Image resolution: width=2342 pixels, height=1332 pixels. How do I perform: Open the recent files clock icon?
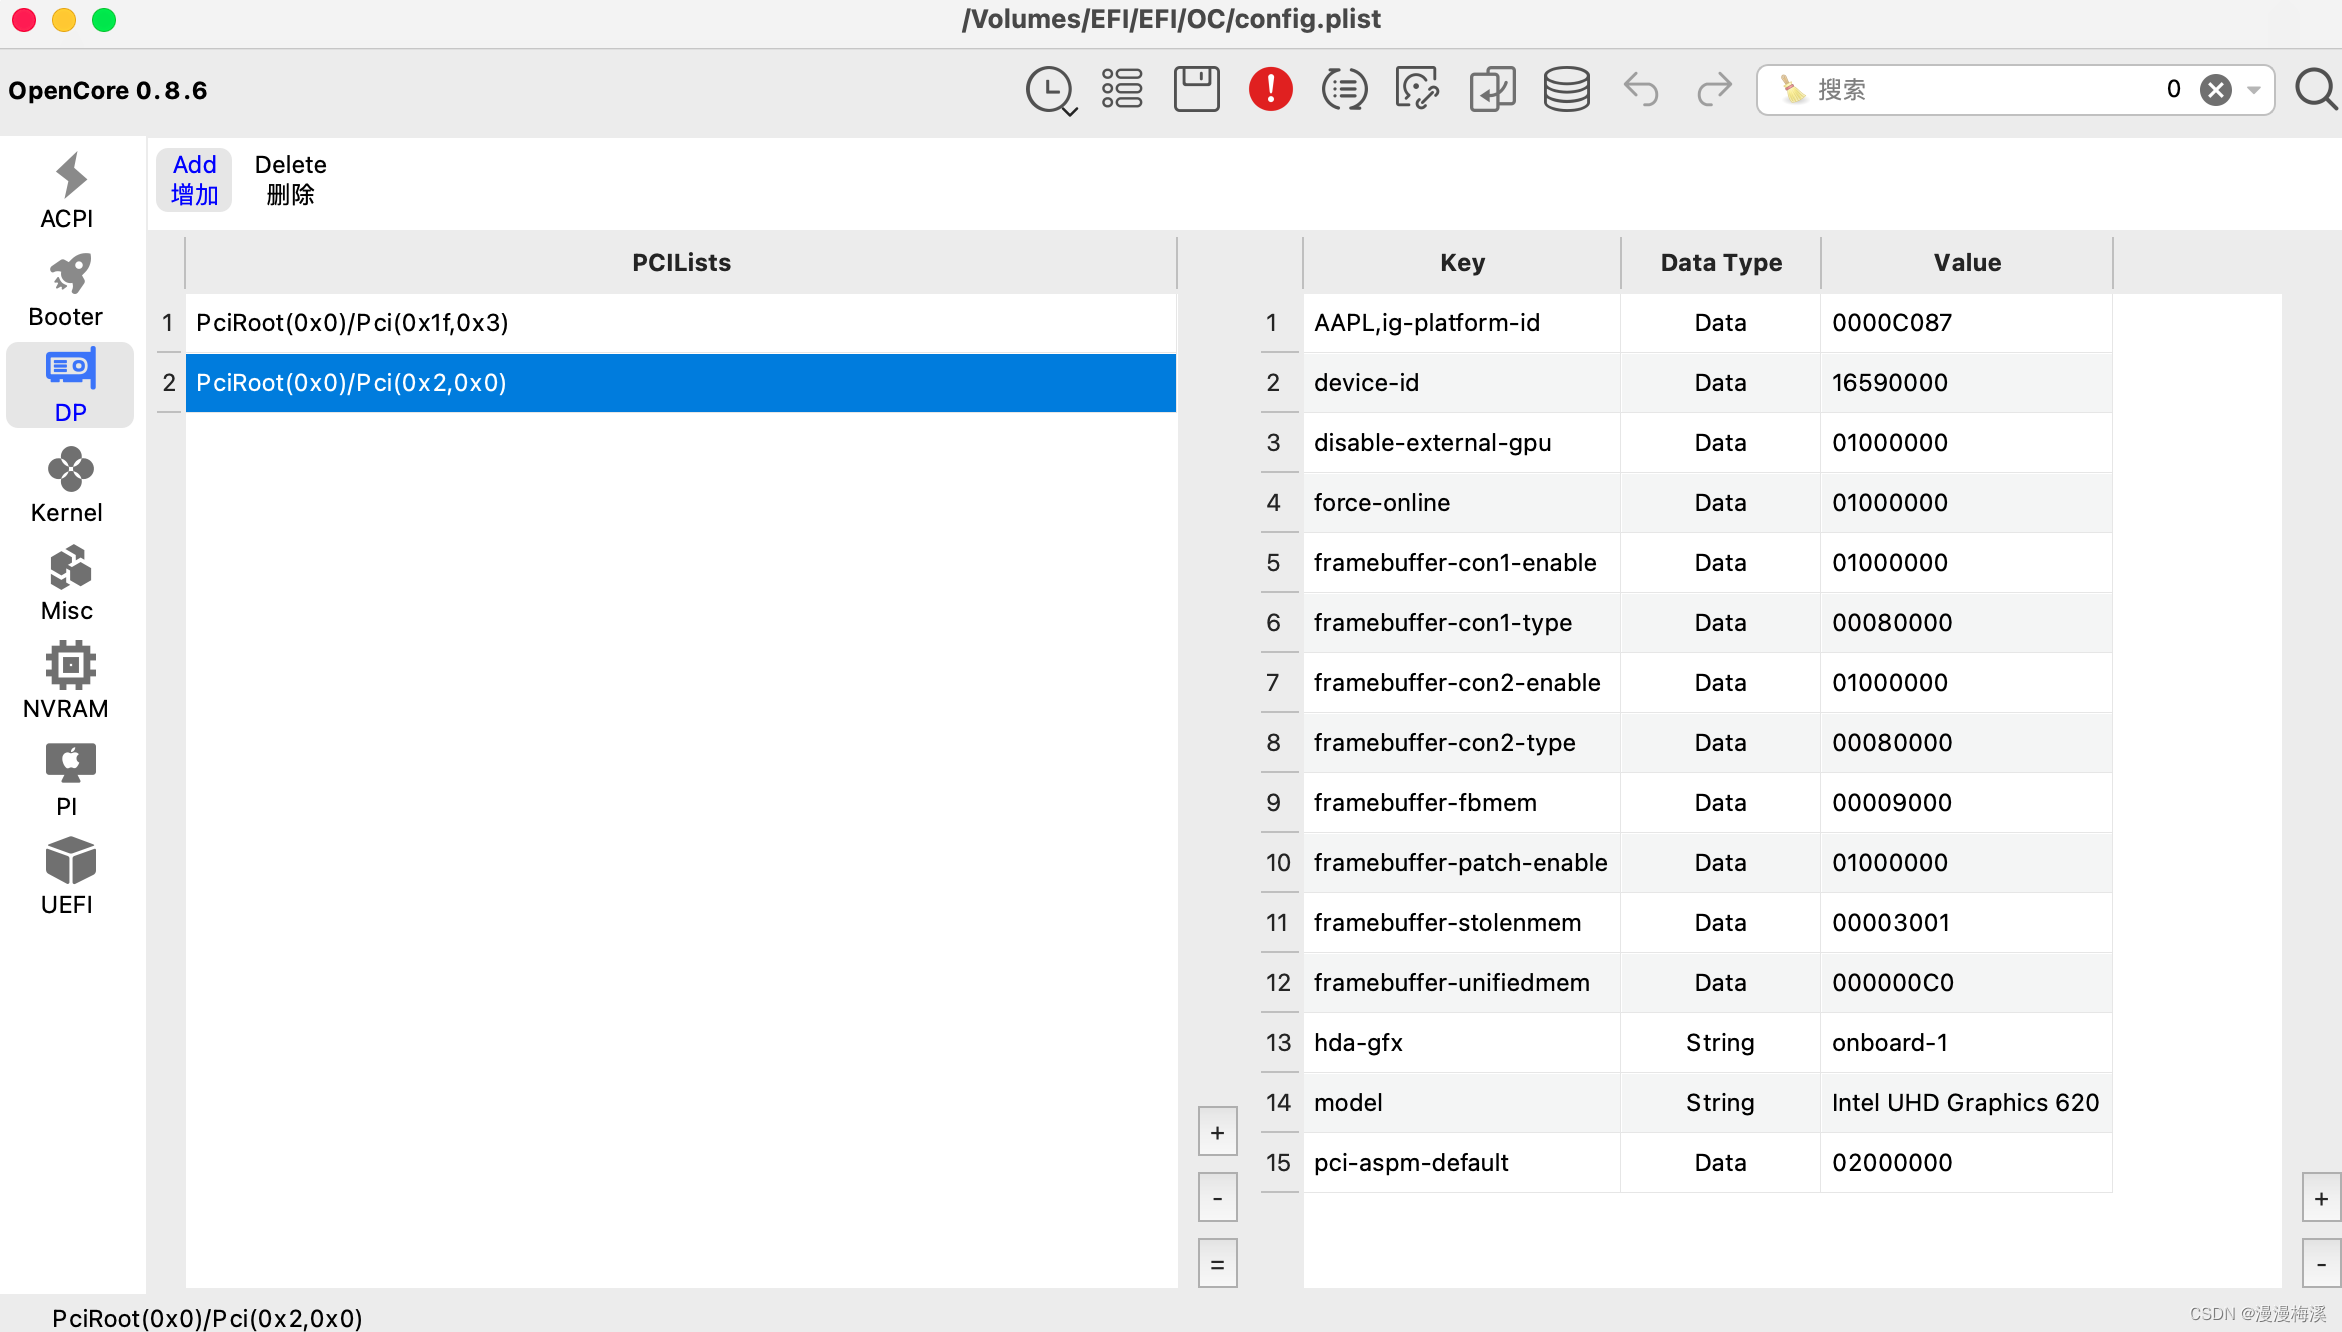[x=1050, y=90]
